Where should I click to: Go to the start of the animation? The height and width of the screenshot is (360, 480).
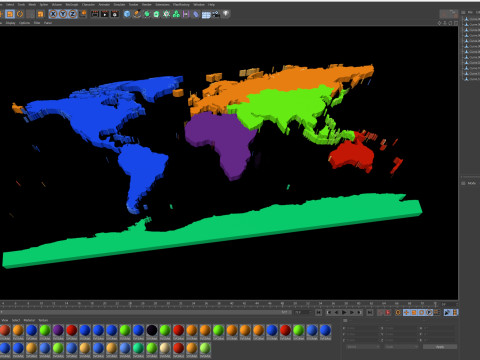click(x=318, y=312)
